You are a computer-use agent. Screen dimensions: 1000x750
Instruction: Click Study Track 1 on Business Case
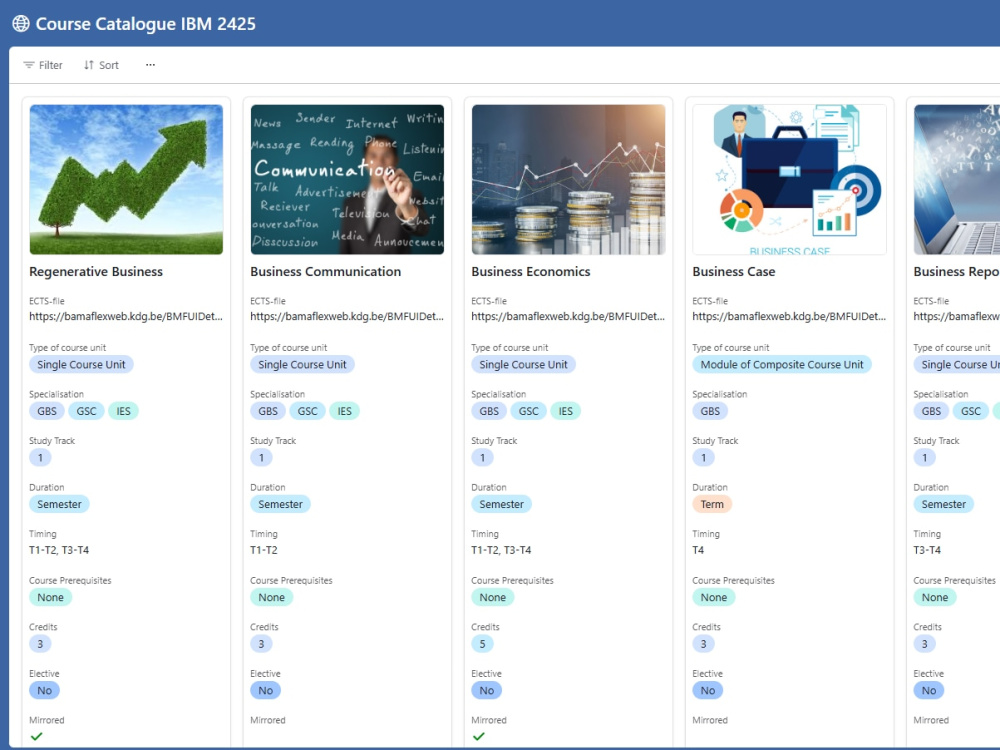[x=703, y=458]
